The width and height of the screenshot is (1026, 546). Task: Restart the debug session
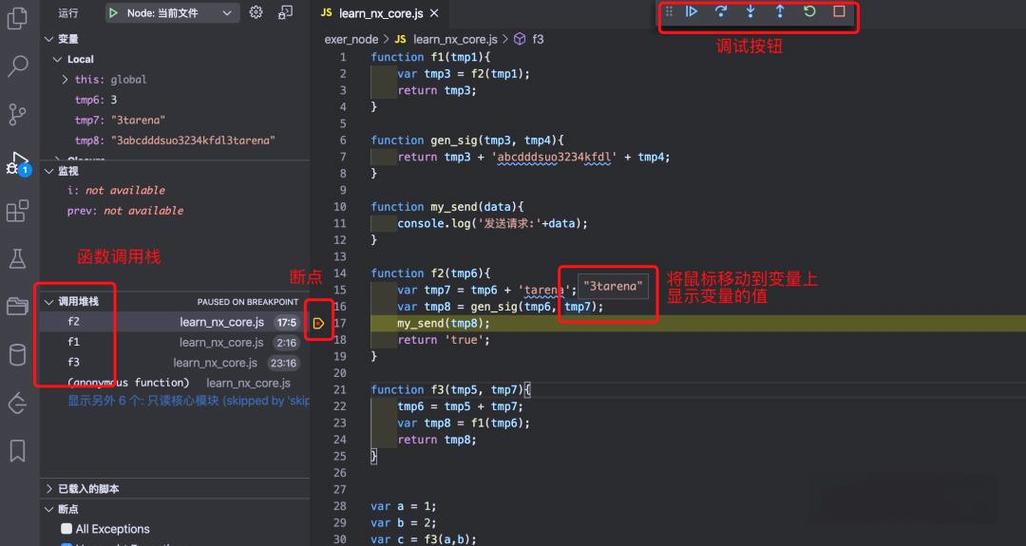pyautogui.click(x=809, y=12)
